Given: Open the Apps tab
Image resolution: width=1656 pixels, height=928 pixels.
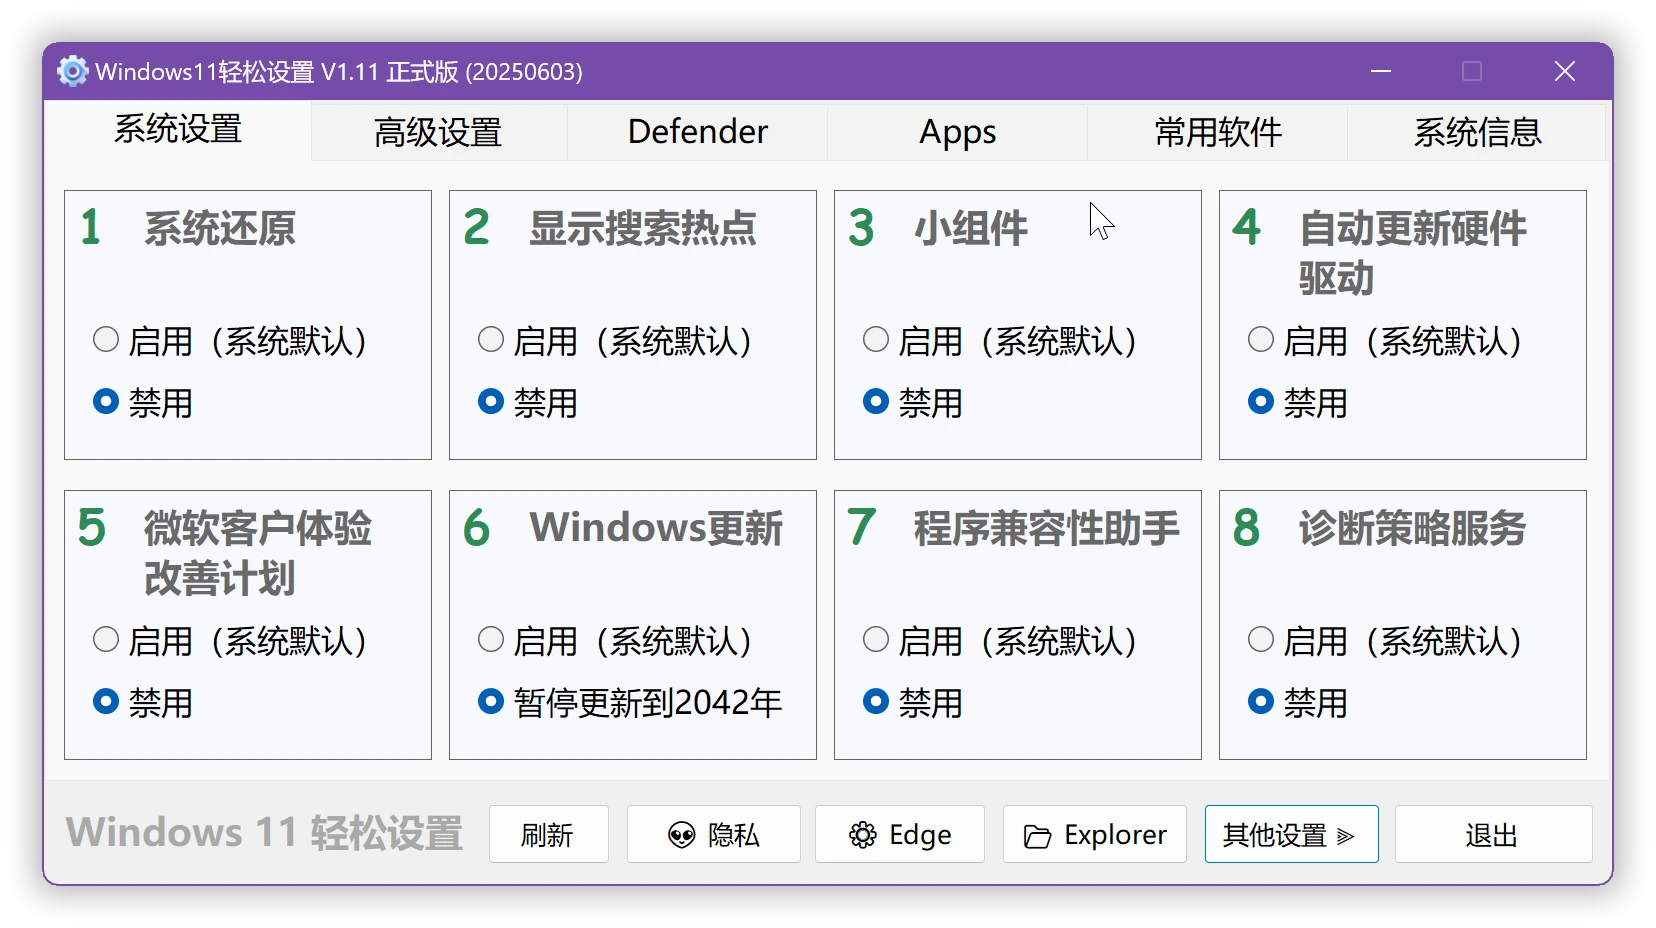Looking at the screenshot, I should (x=957, y=132).
